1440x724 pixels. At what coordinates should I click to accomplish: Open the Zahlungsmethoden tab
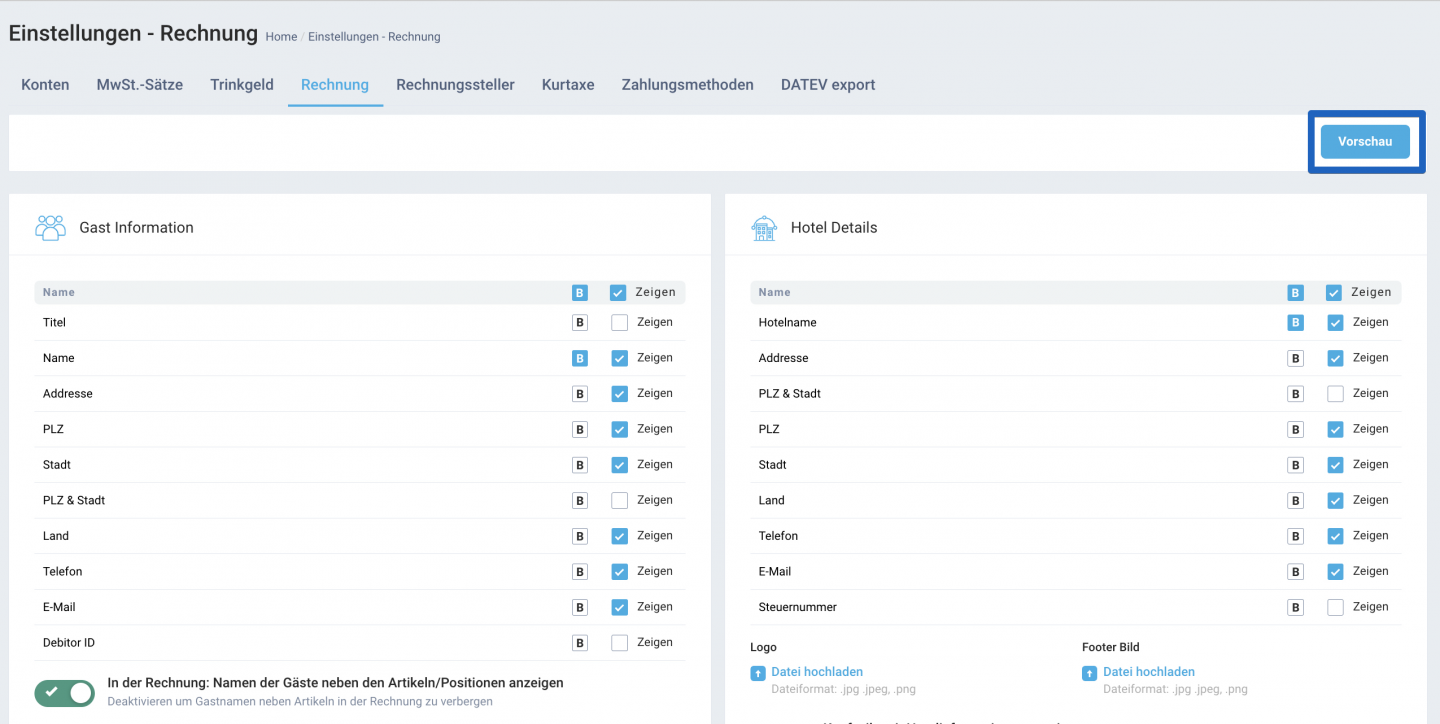click(x=688, y=85)
